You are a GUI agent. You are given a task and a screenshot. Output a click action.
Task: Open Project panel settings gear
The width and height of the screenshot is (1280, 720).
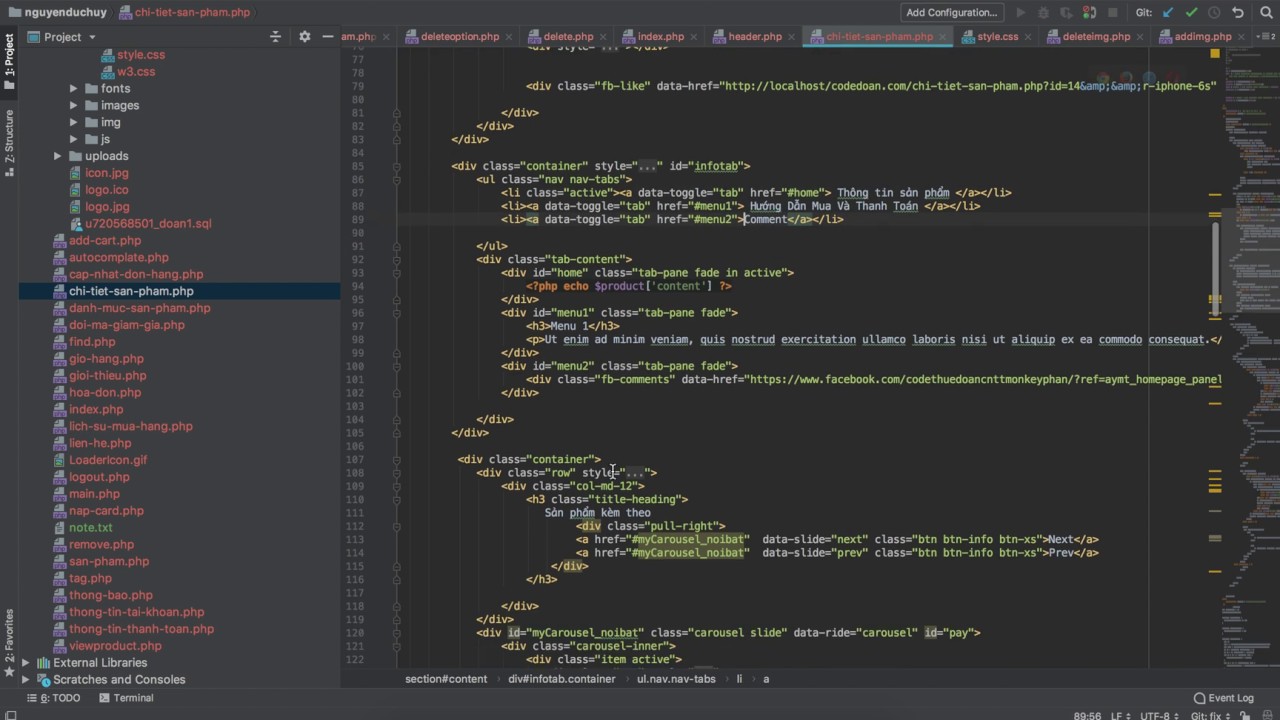[x=305, y=37]
